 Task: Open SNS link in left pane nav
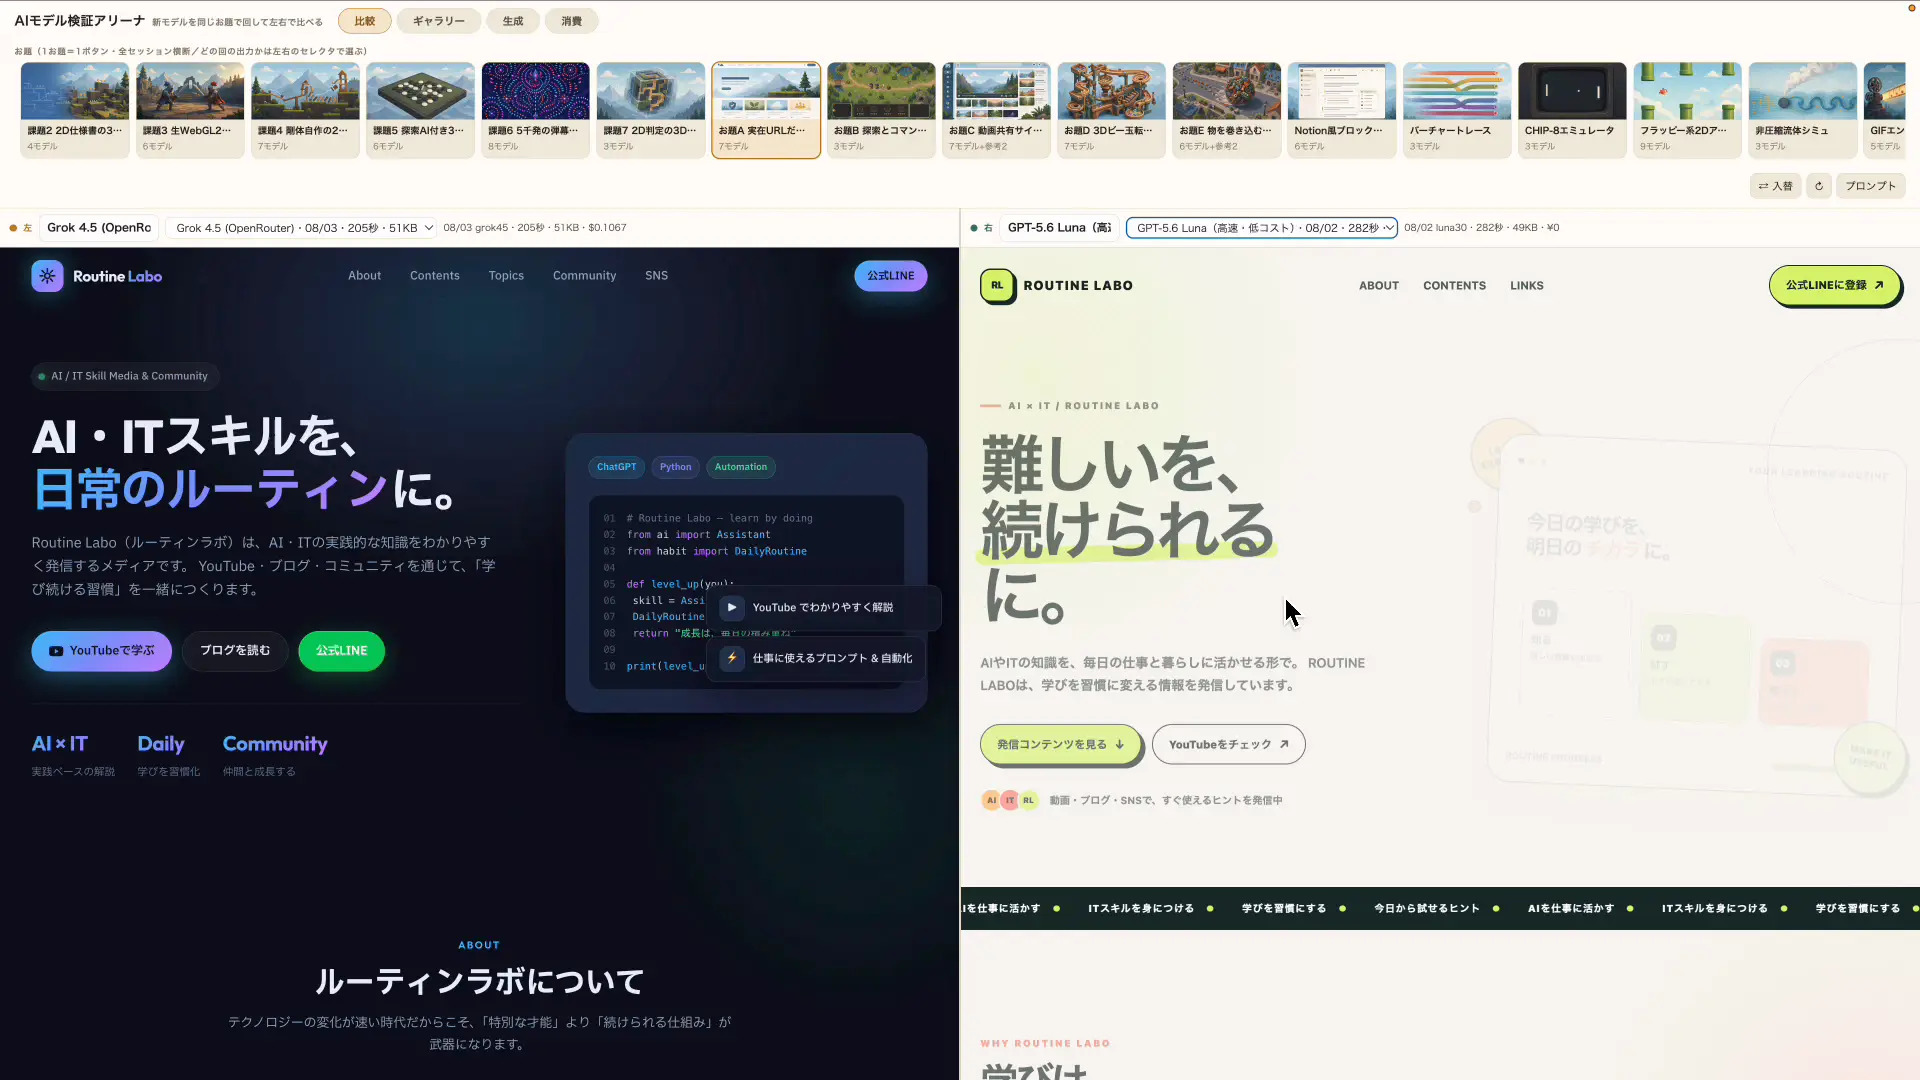[656, 276]
